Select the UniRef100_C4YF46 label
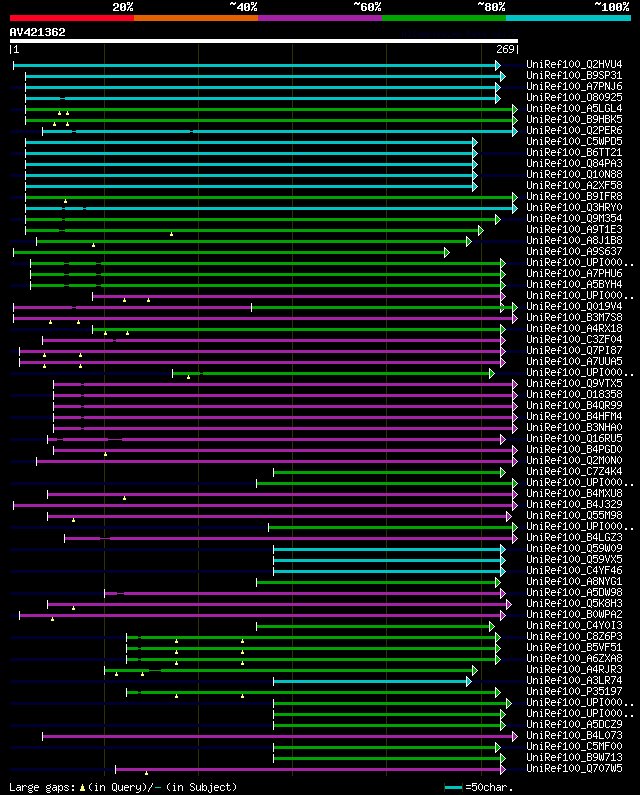This screenshot has height=795, width=640. point(574,570)
